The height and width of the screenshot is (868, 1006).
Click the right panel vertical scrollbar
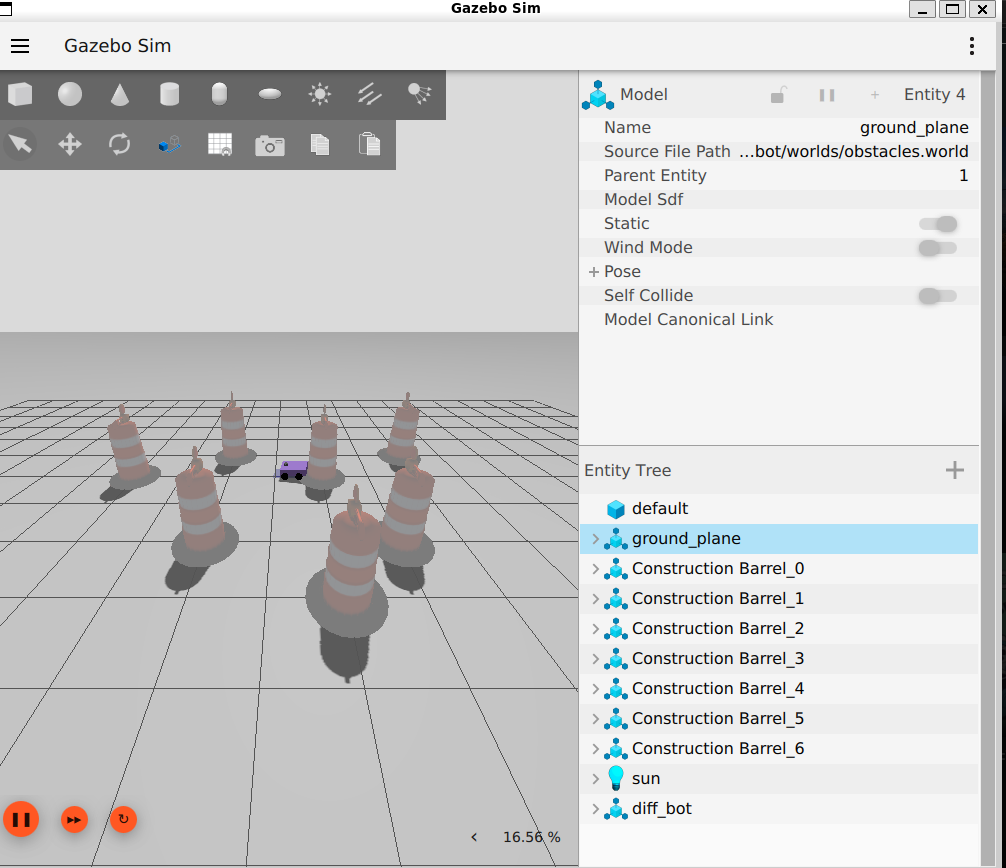[x=987, y=468]
